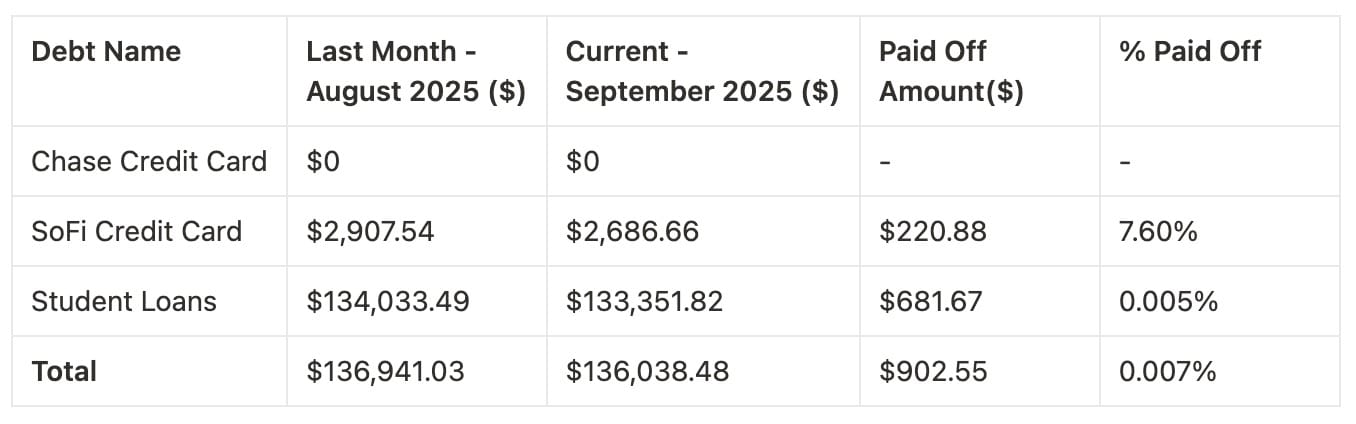Click the $2,686.66 SoFi September balance
Viewport: 1356px width, 424px height.
(x=632, y=231)
